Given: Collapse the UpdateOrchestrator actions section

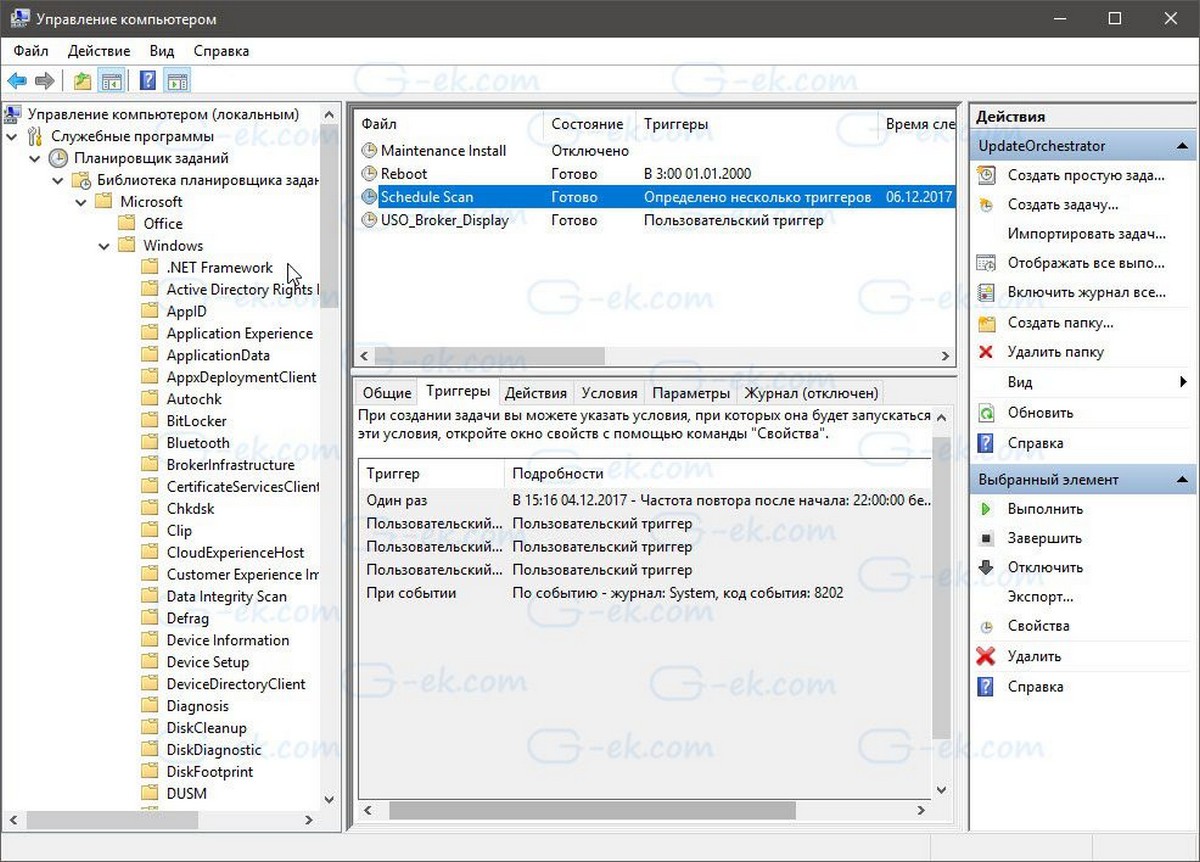Looking at the screenshot, I should pyautogui.click(x=1181, y=146).
